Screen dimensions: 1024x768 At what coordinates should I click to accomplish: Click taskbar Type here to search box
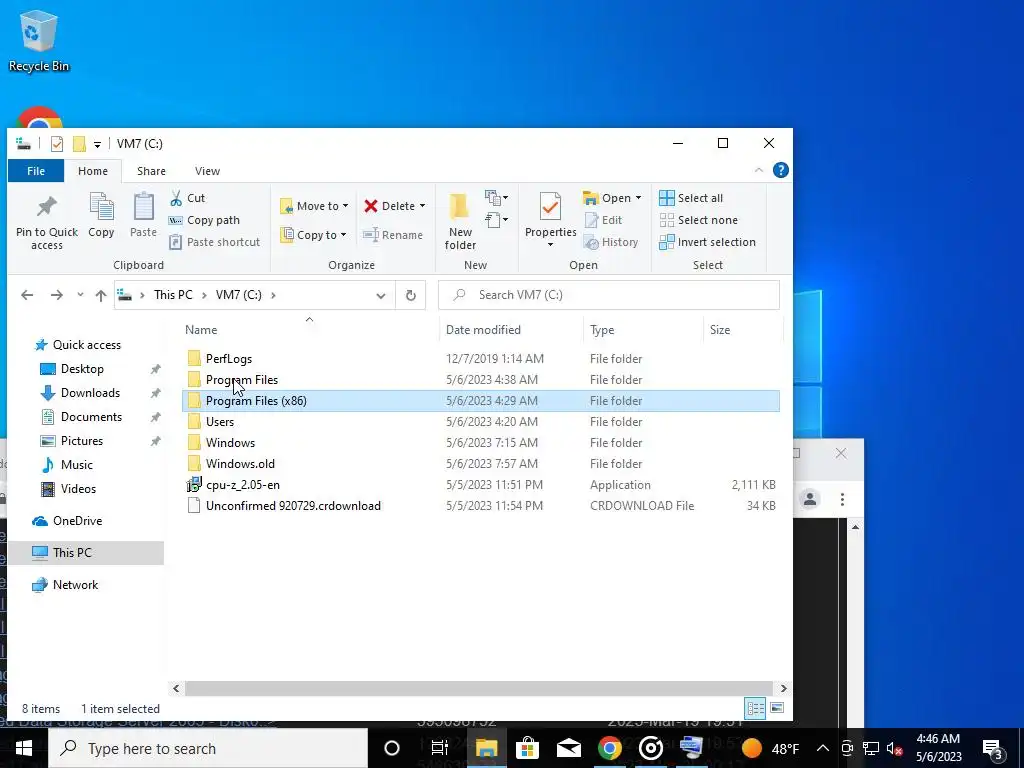click(x=208, y=748)
